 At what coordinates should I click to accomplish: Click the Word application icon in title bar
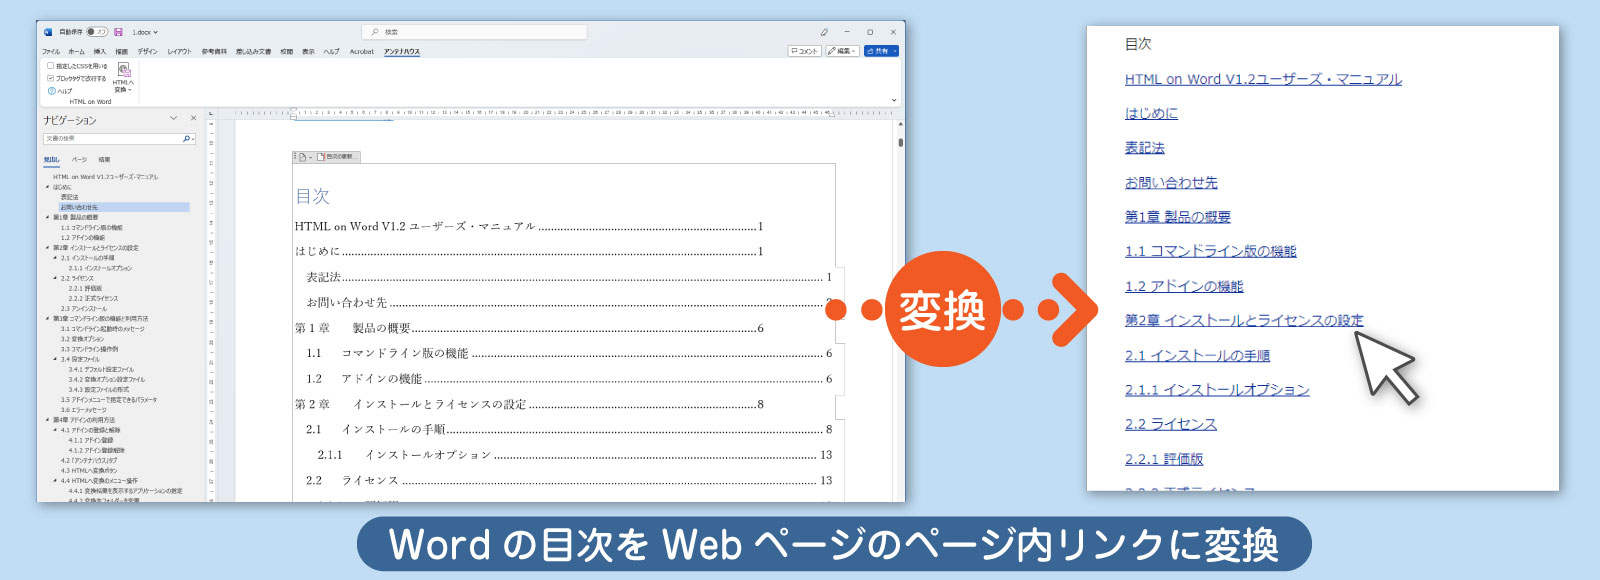coord(47,32)
